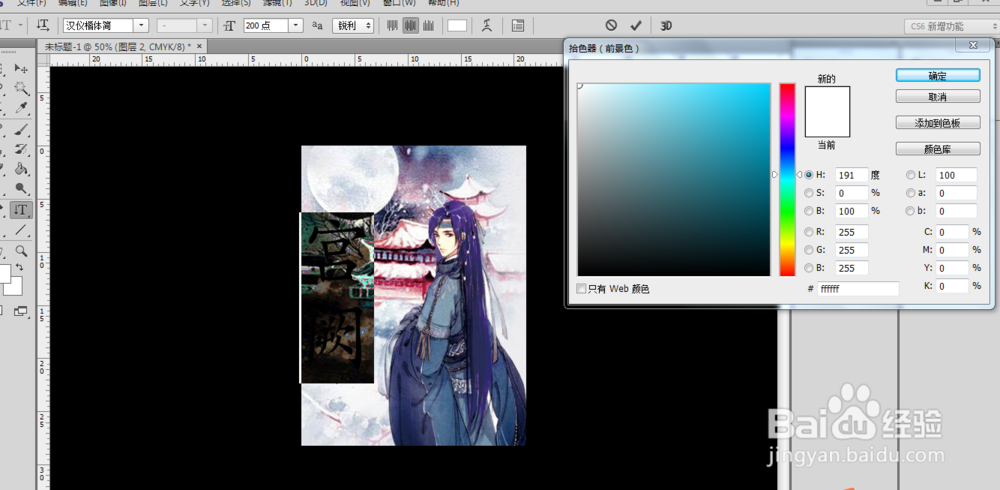
Task: Click the vertical hue slider bar
Action: [x=787, y=180]
